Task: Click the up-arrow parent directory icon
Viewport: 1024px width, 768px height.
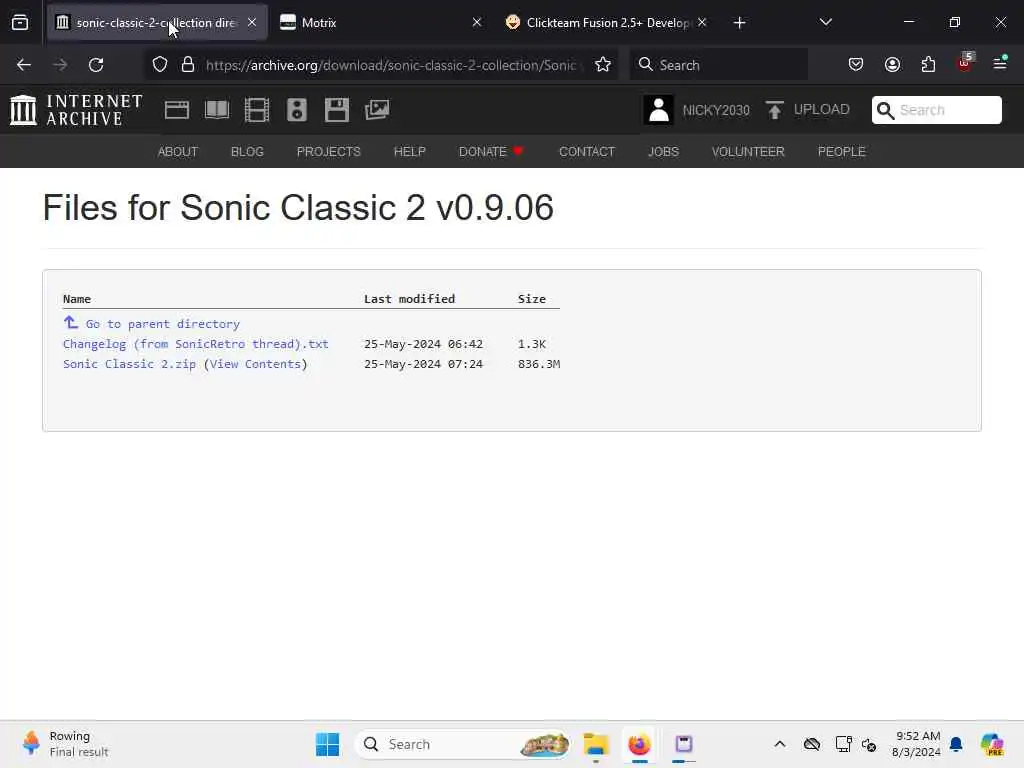Action: 71,323
